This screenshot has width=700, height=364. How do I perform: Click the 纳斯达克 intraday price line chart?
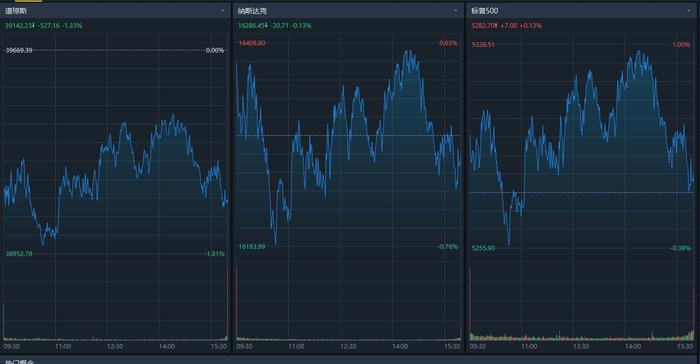(x=348, y=147)
